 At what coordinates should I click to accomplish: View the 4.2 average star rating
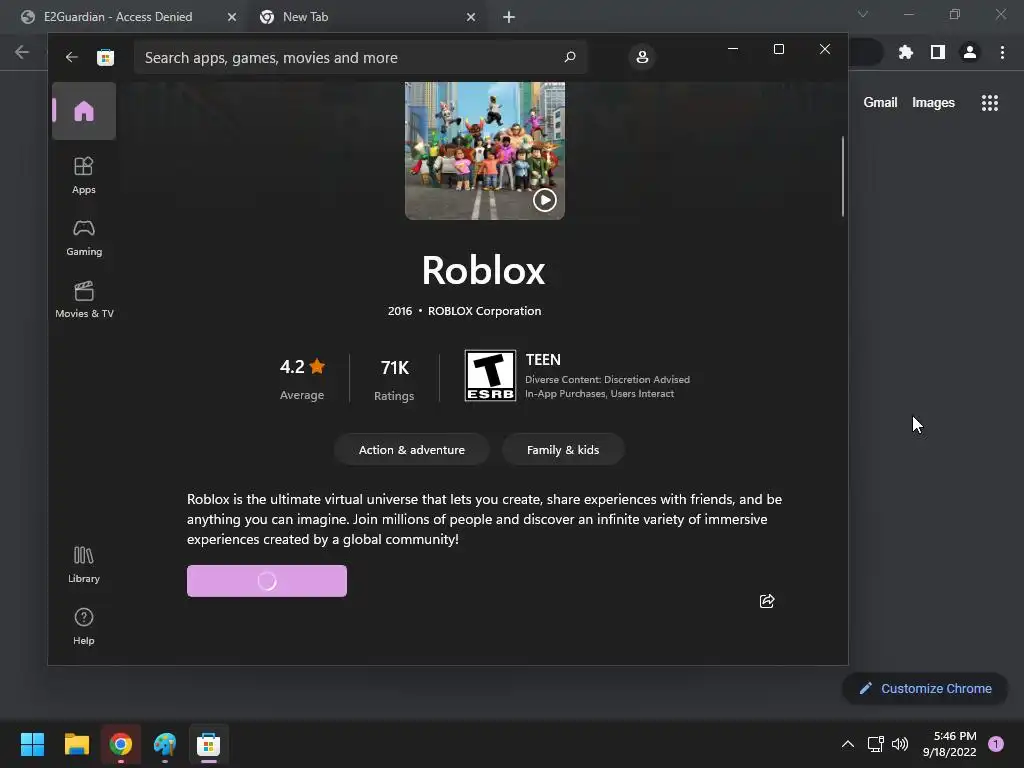tap(302, 378)
